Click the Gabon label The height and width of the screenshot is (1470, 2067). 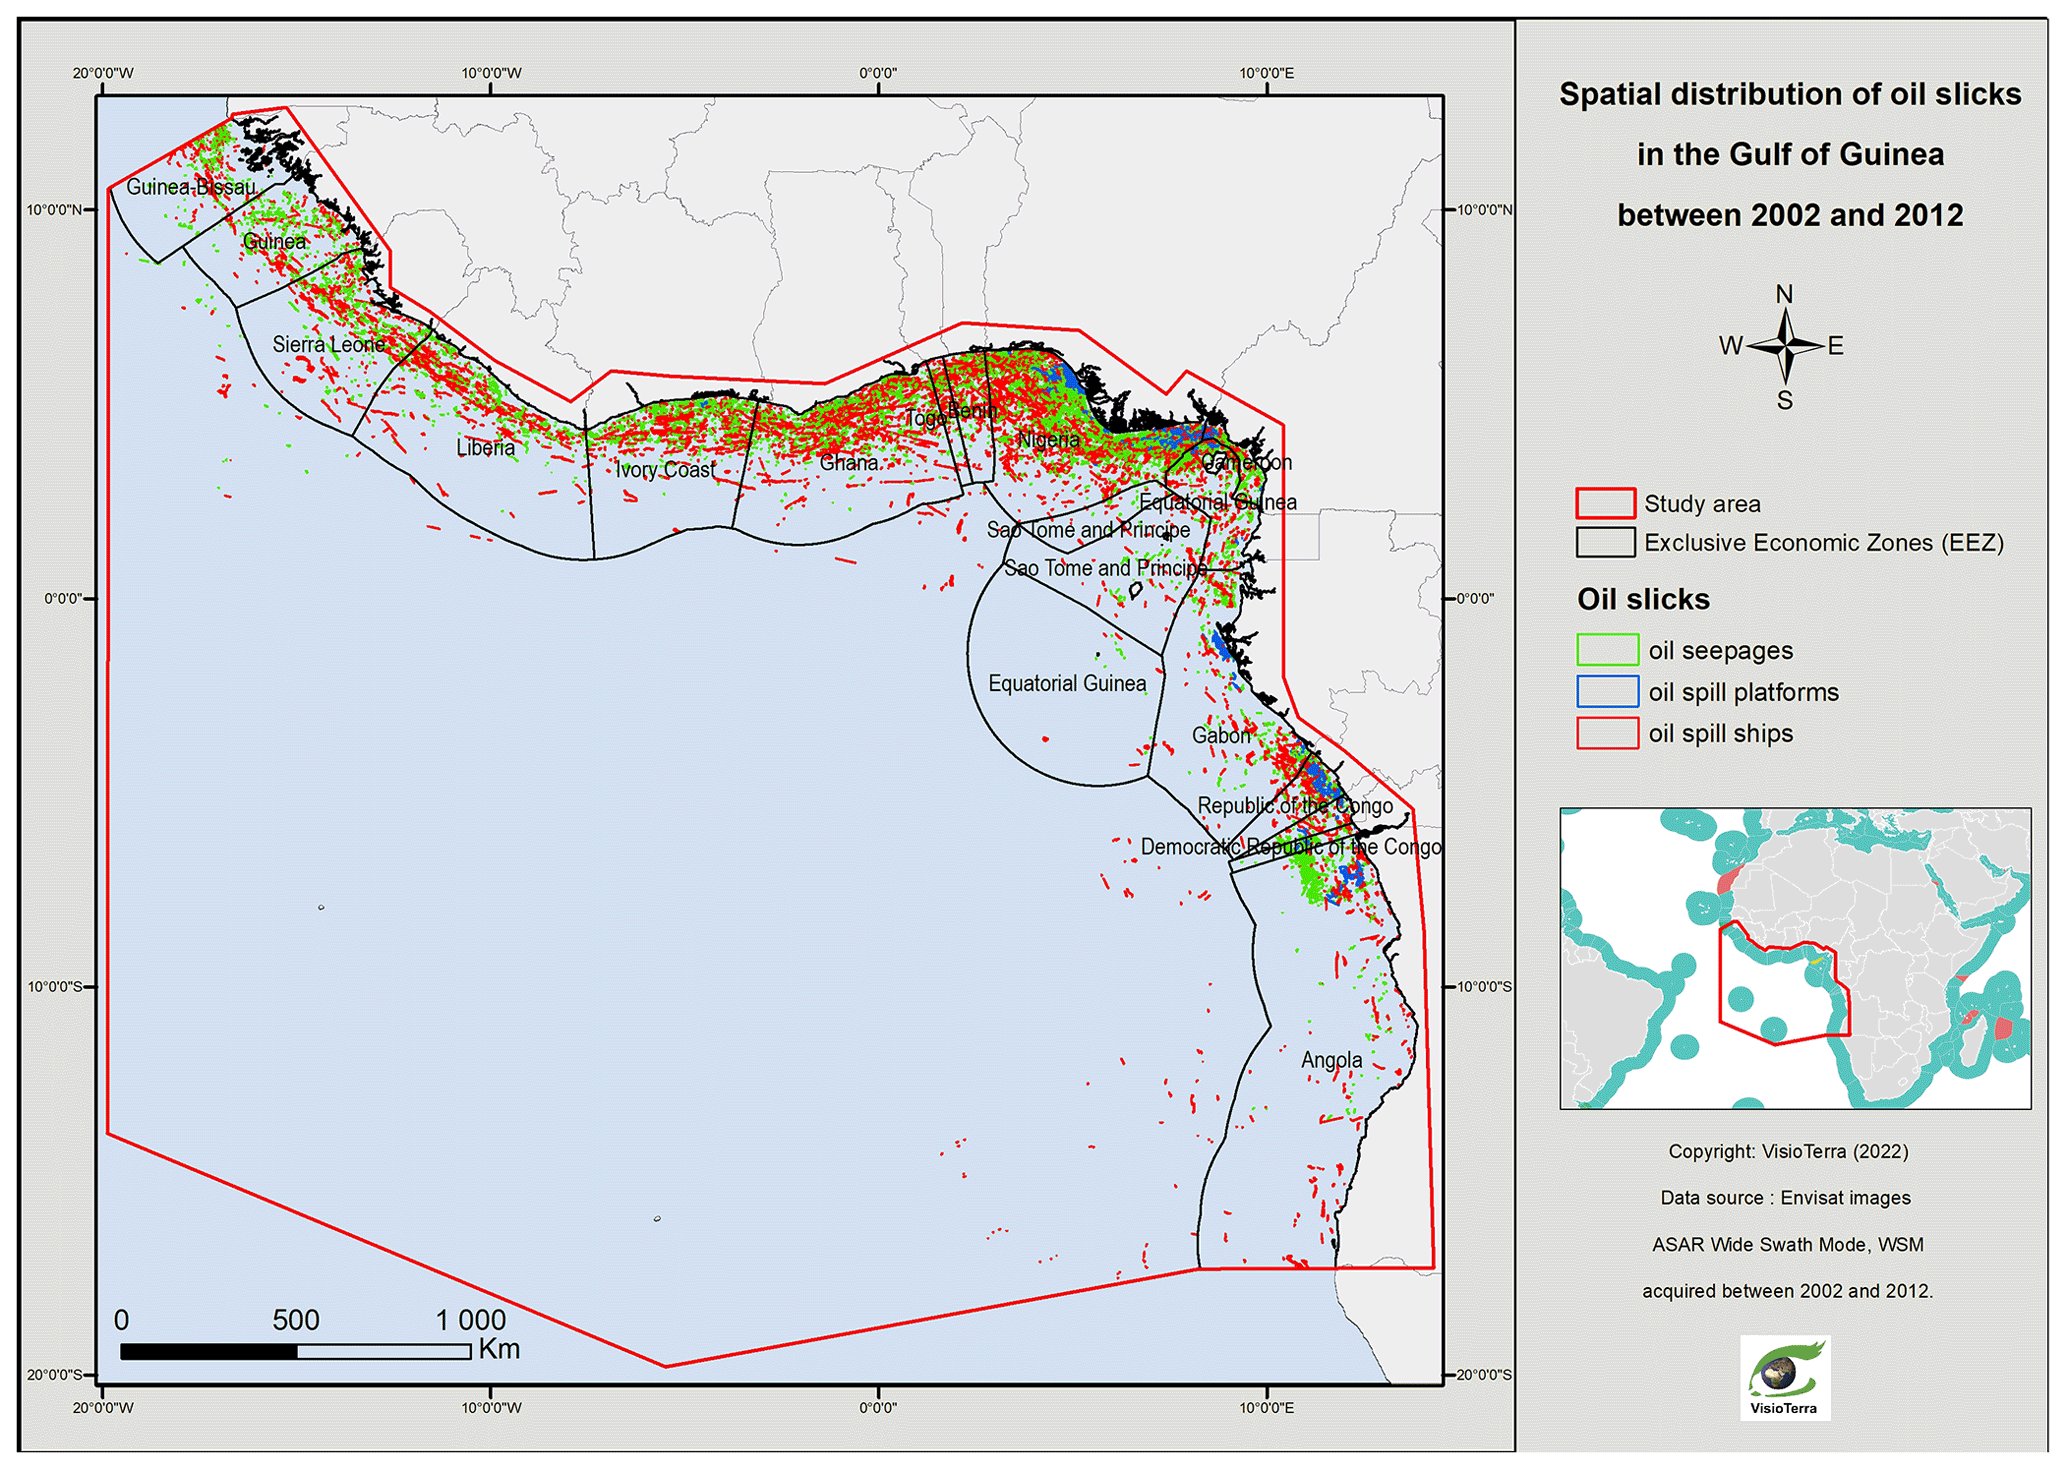click(x=1221, y=736)
